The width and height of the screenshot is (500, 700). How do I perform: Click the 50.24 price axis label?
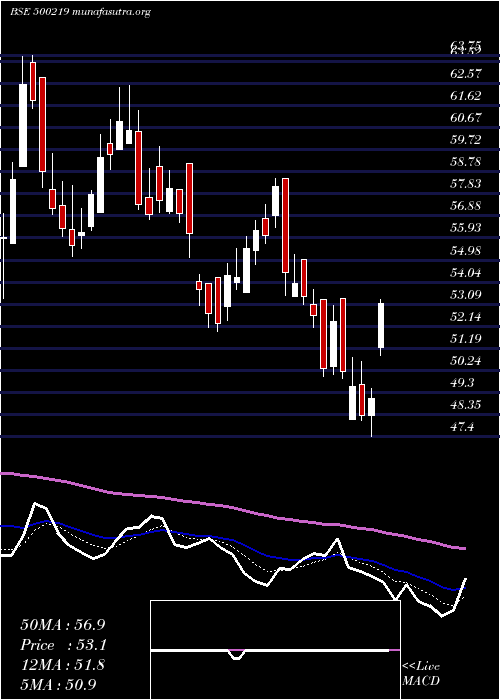[x=466, y=360]
